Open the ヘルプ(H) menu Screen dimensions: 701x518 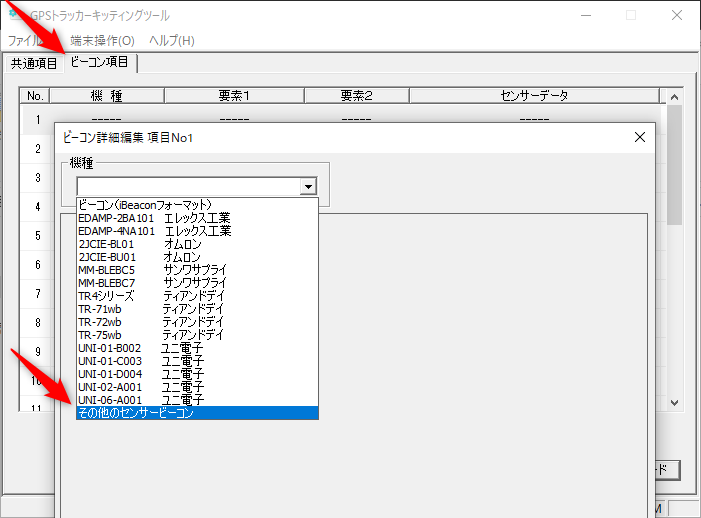[x=172, y=41]
